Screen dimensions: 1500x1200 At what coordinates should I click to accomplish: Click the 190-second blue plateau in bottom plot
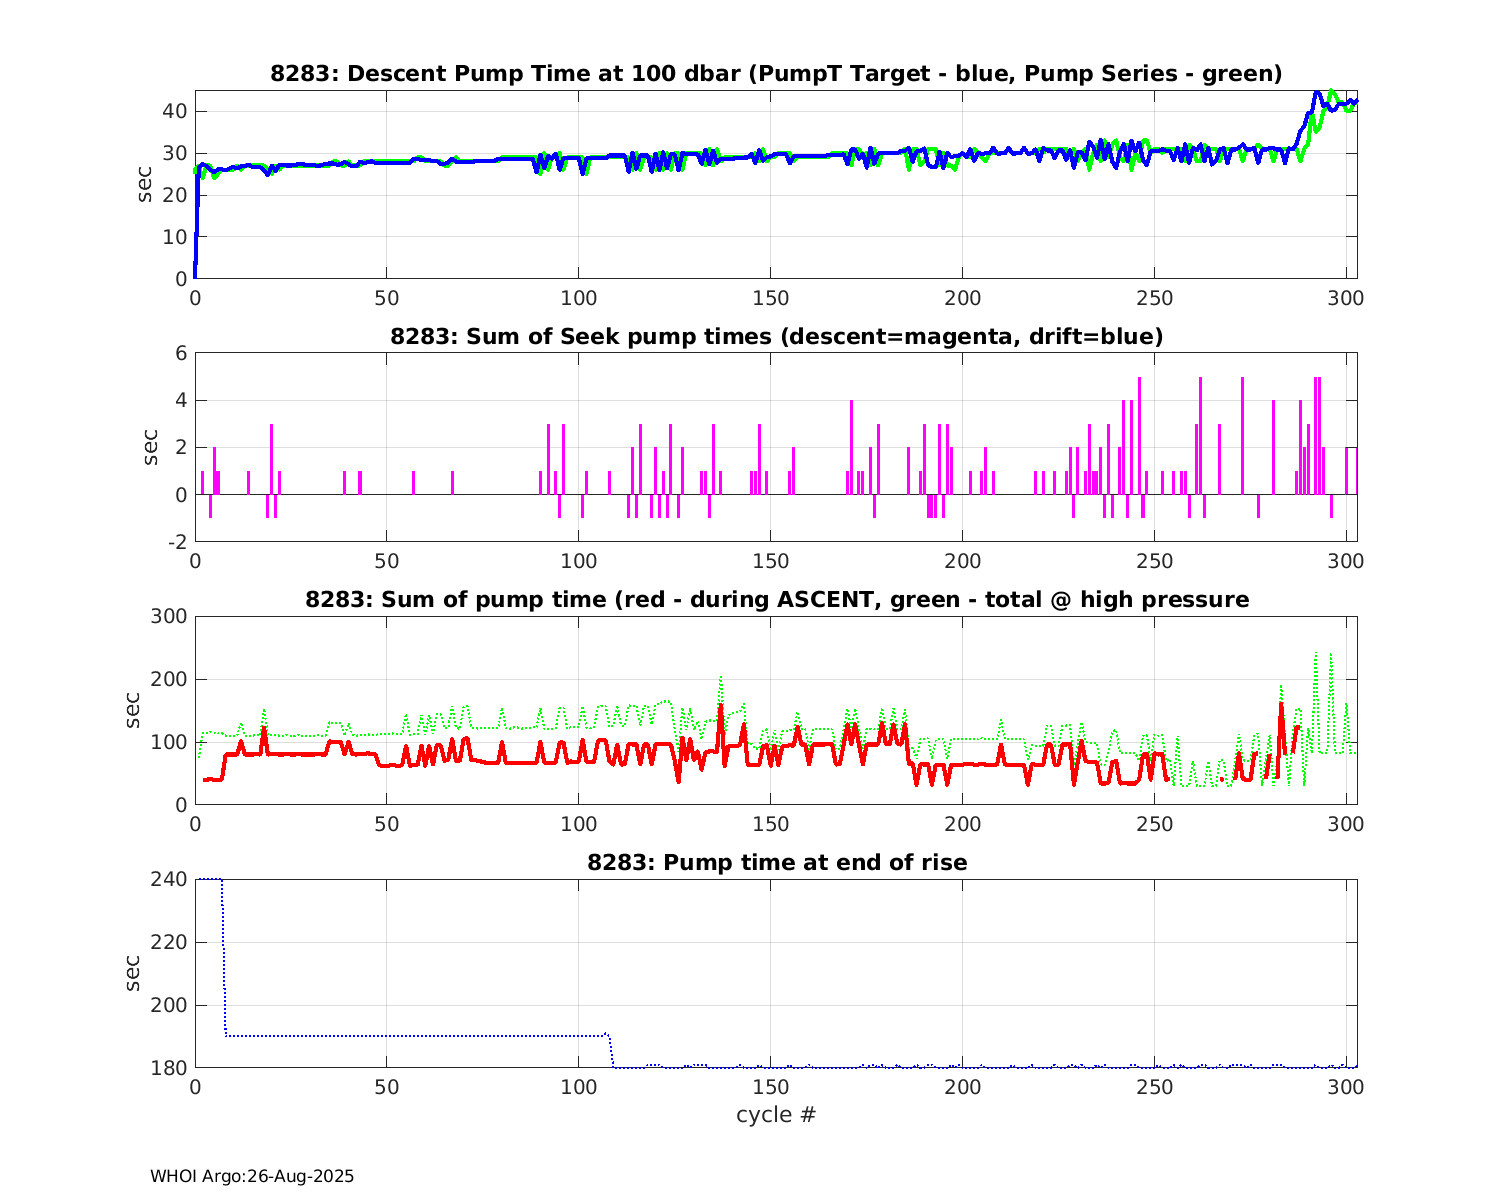pos(400,1035)
